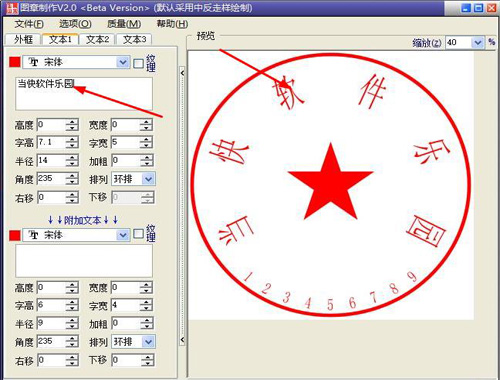This screenshot has height=380, width=500.
Task: Click the 字高 field showing 7.1
Action: 51,143
